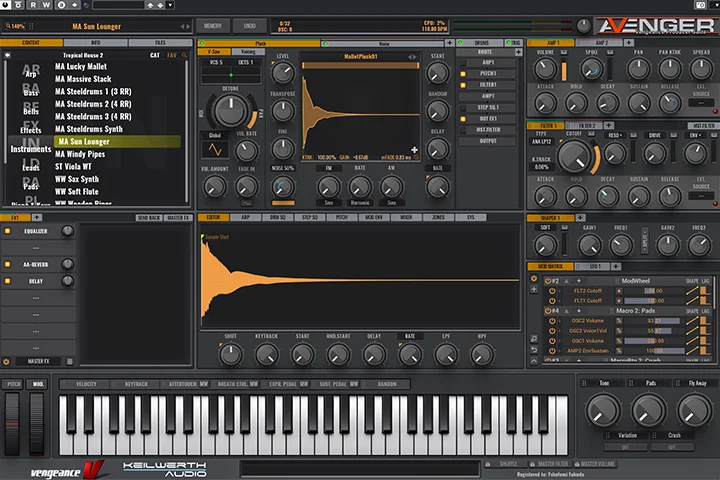Screen dimensions: 720x480
Task: Open the AMP 1 EXT. SOURCE selector
Action: [701, 103]
